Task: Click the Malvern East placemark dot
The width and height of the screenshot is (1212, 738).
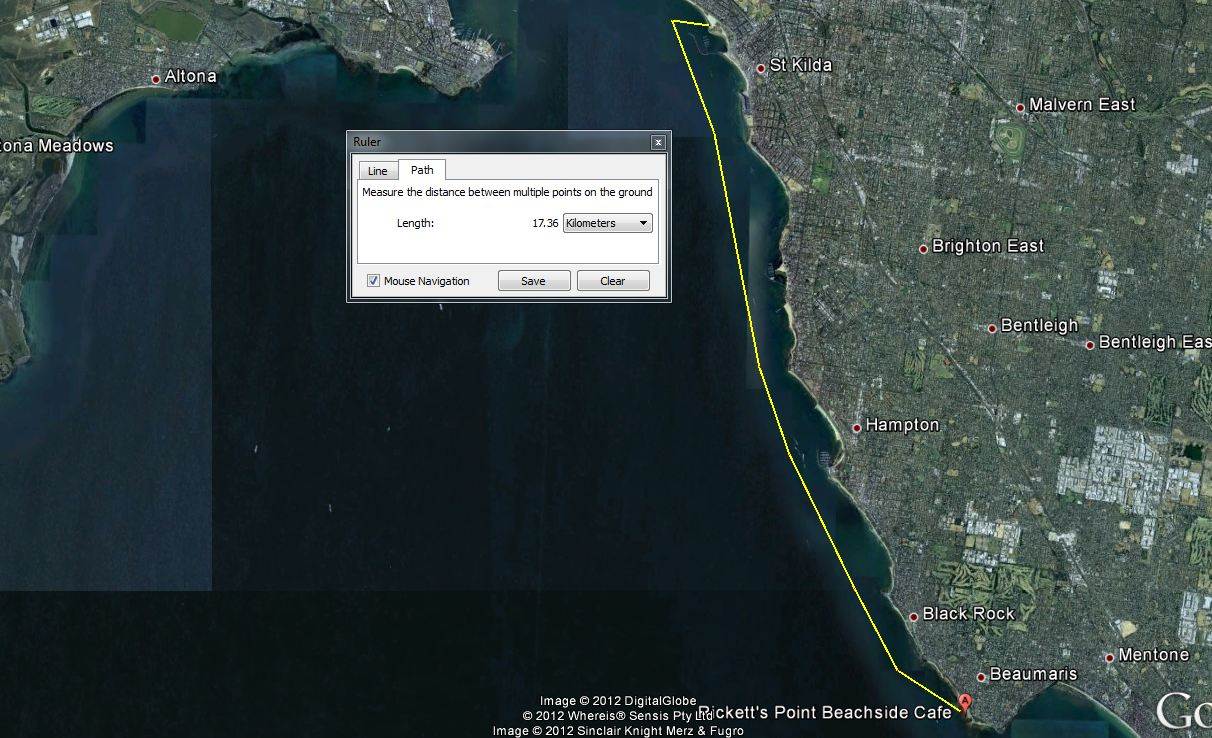Action: point(1019,104)
